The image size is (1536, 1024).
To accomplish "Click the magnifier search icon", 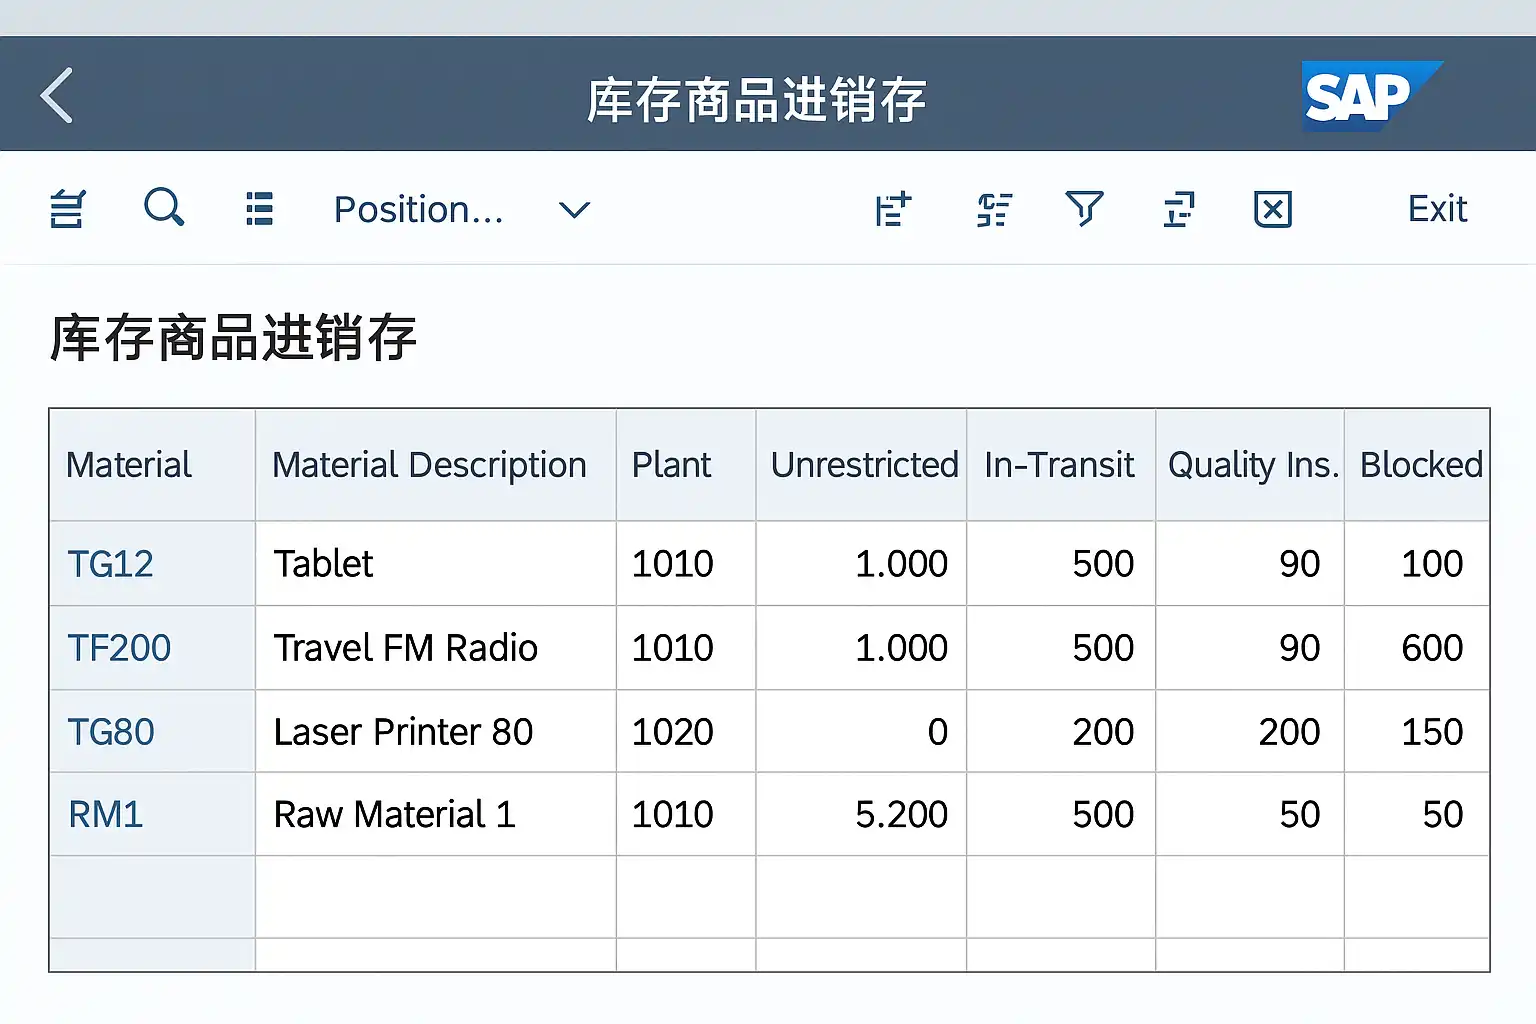I will click(164, 208).
